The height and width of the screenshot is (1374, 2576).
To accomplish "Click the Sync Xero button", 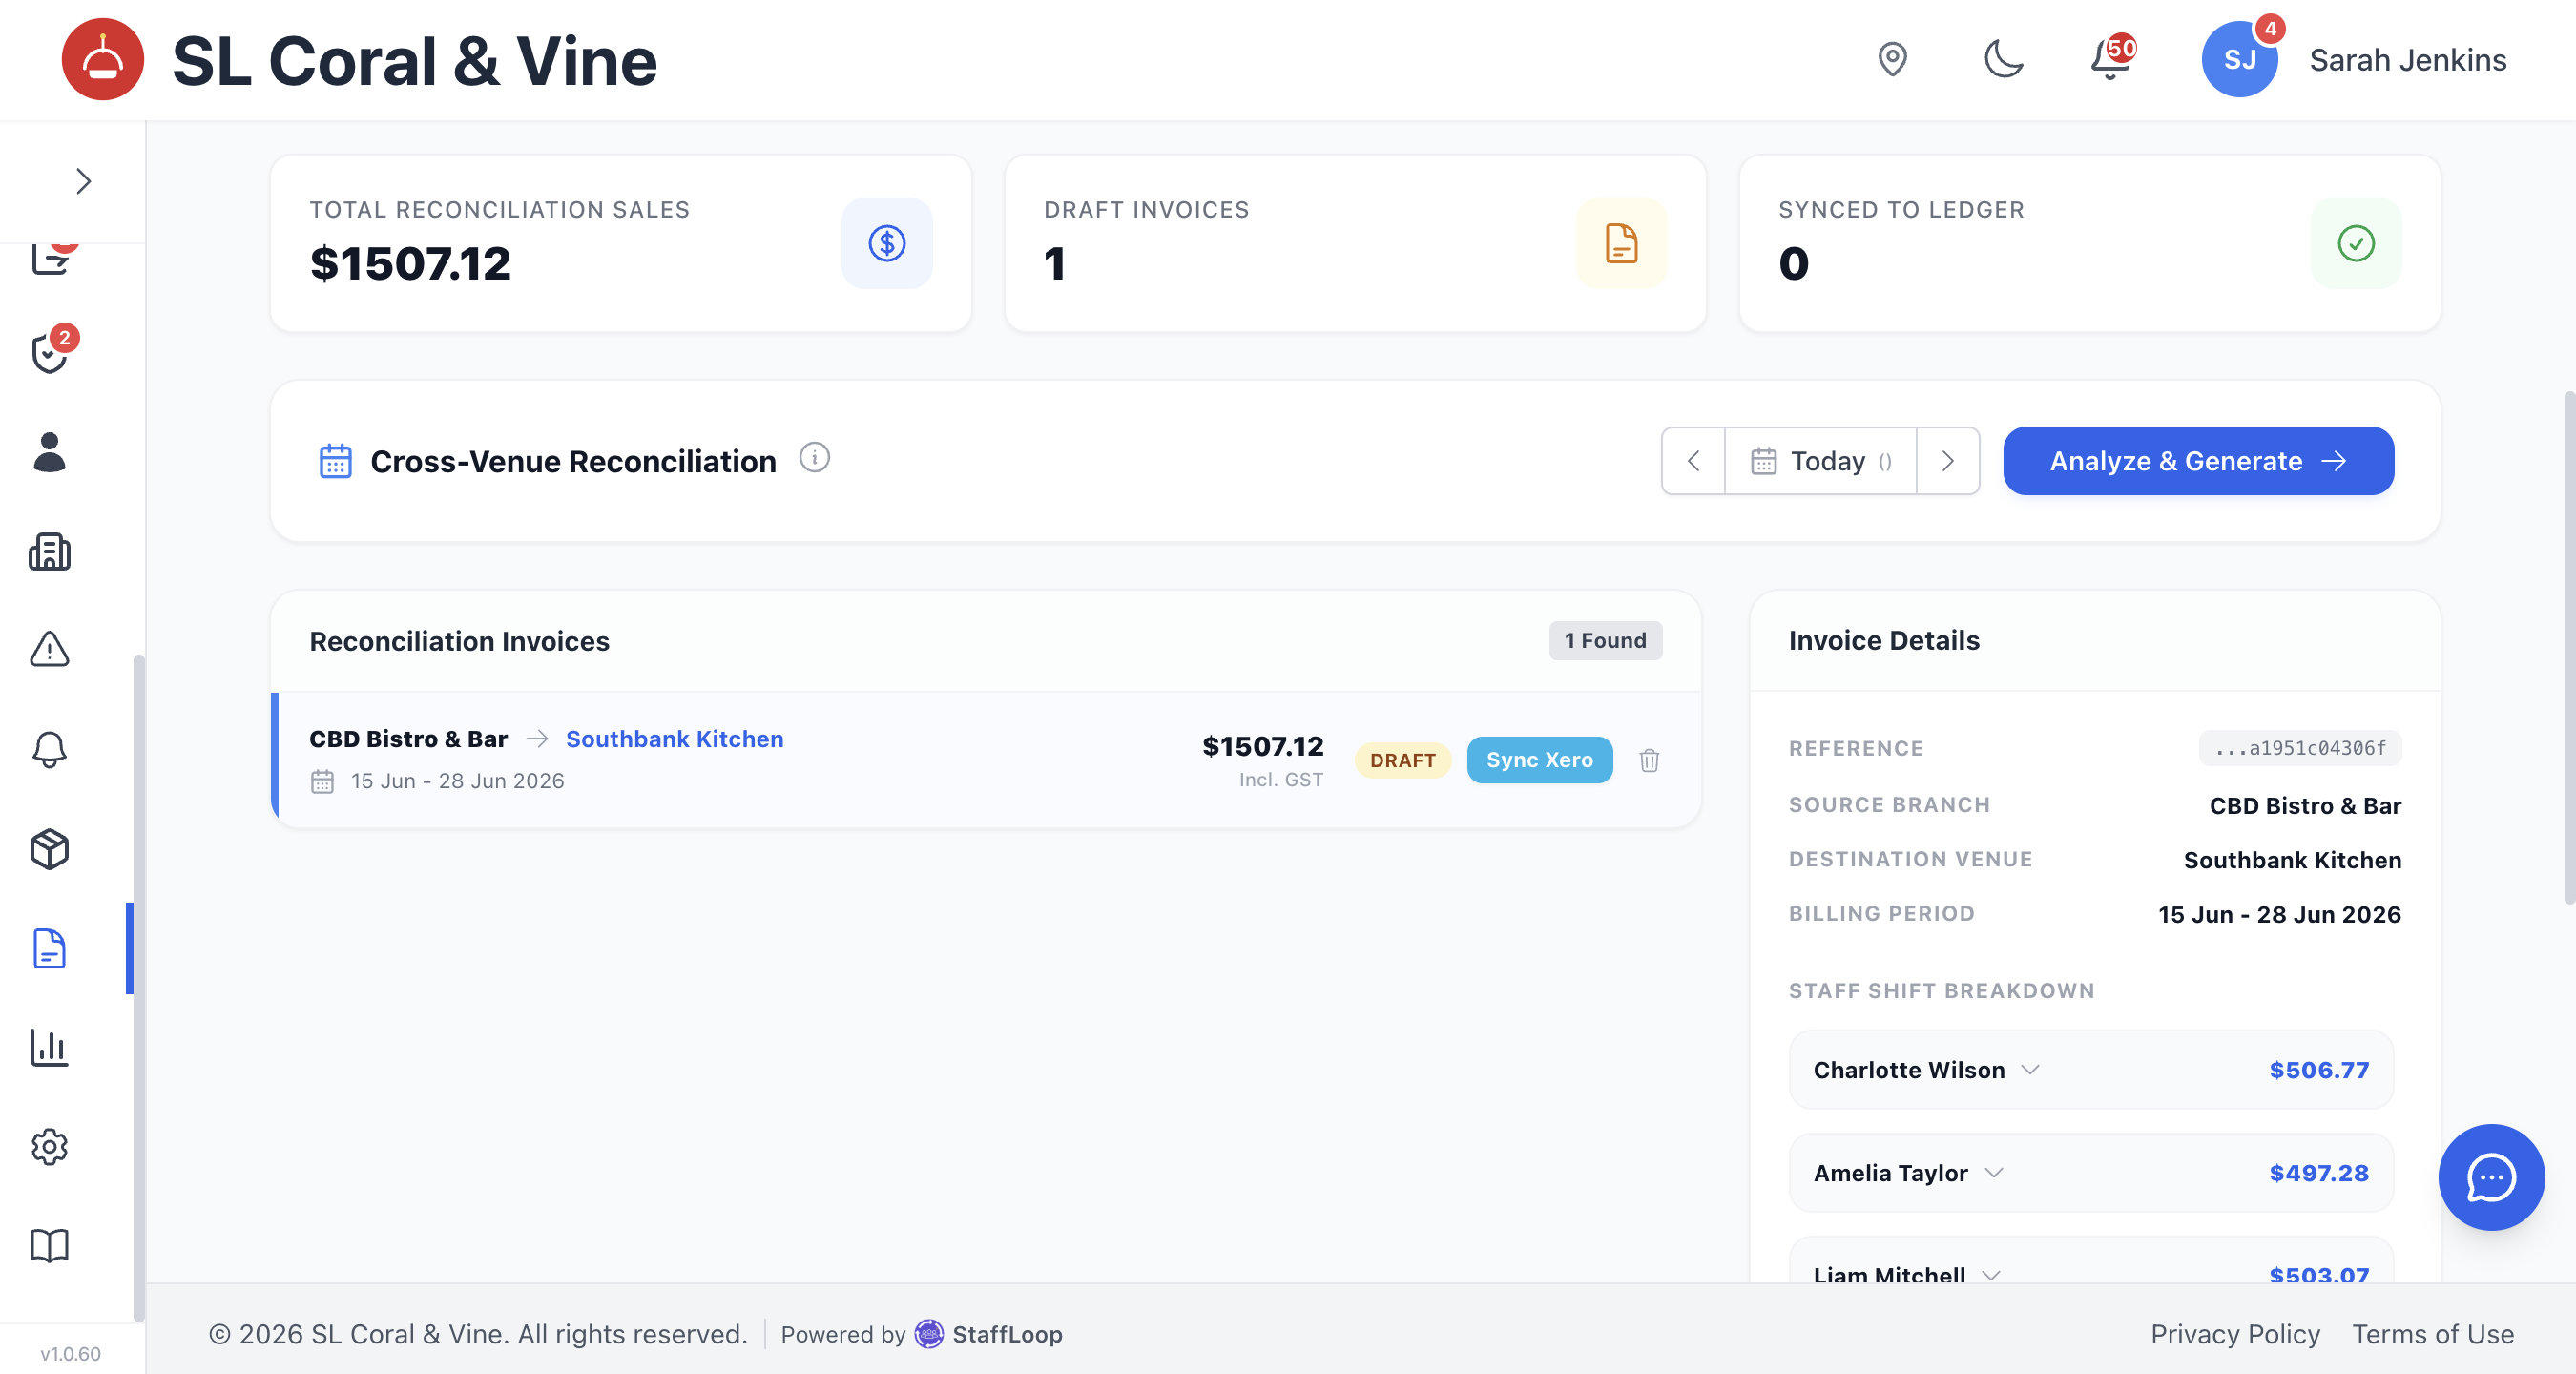I will (x=1539, y=760).
